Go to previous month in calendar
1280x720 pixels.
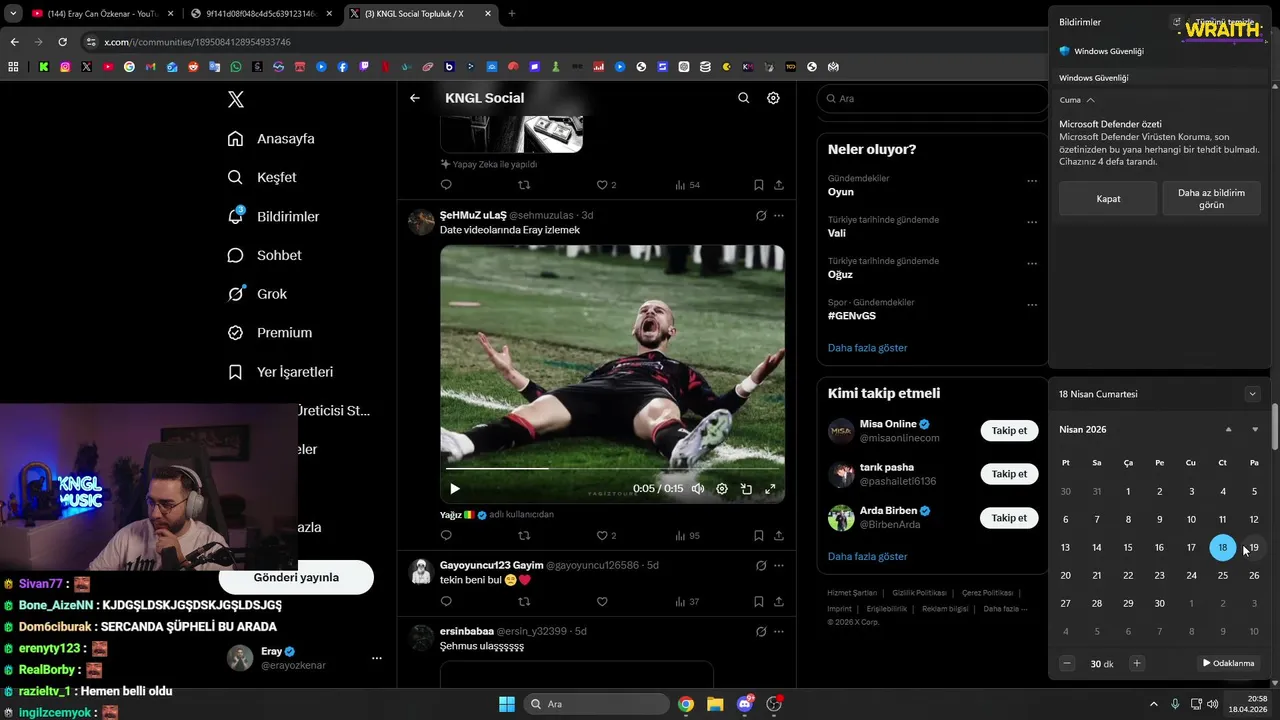point(1228,429)
